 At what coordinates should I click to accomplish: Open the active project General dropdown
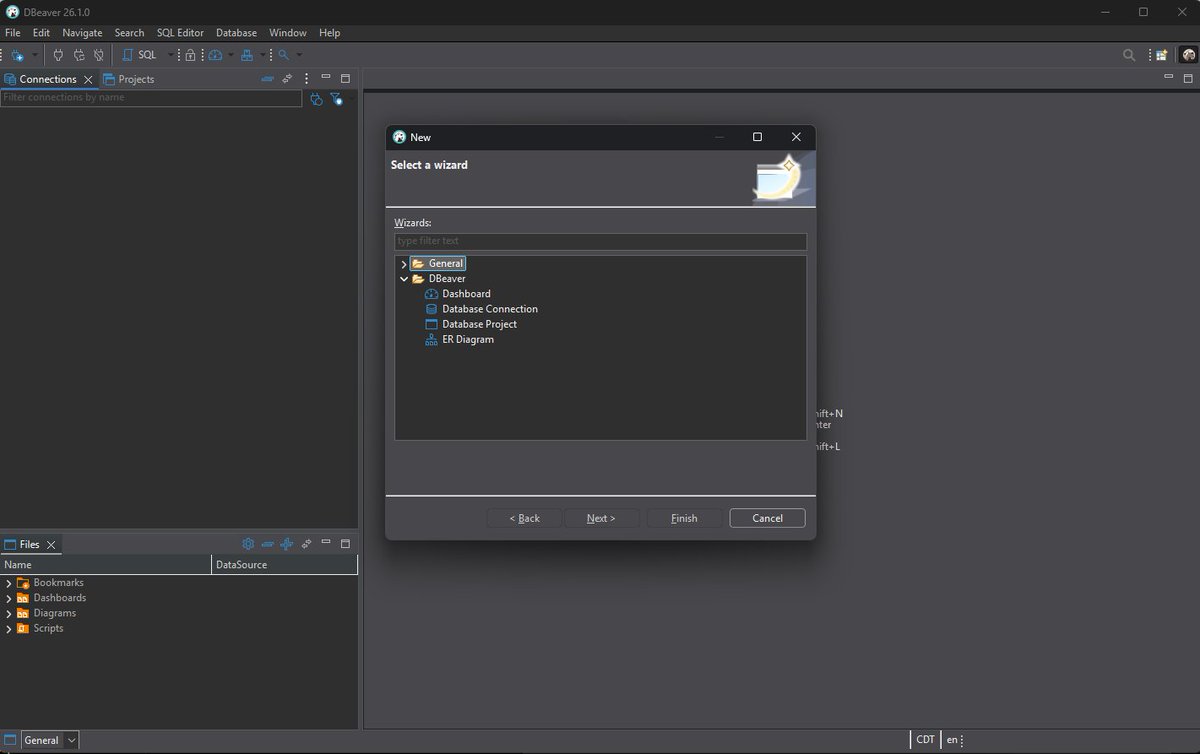click(50, 740)
